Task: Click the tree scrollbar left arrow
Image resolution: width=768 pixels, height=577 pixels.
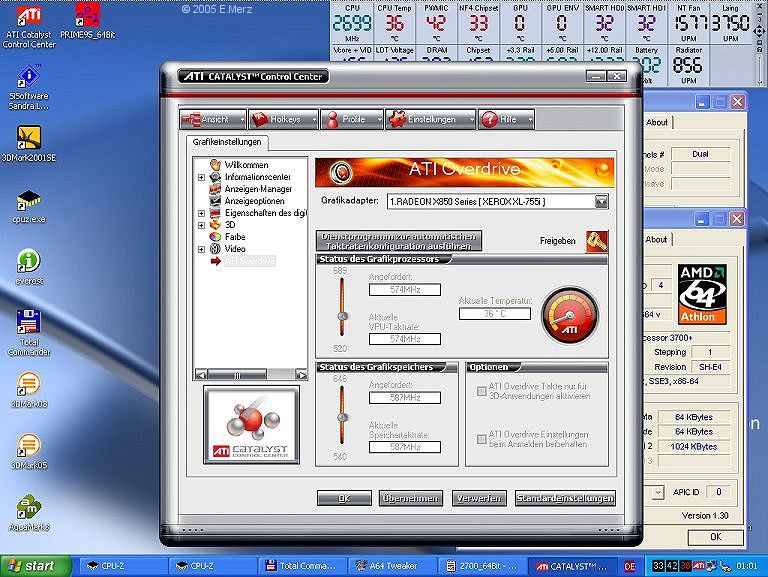Action: coord(200,375)
